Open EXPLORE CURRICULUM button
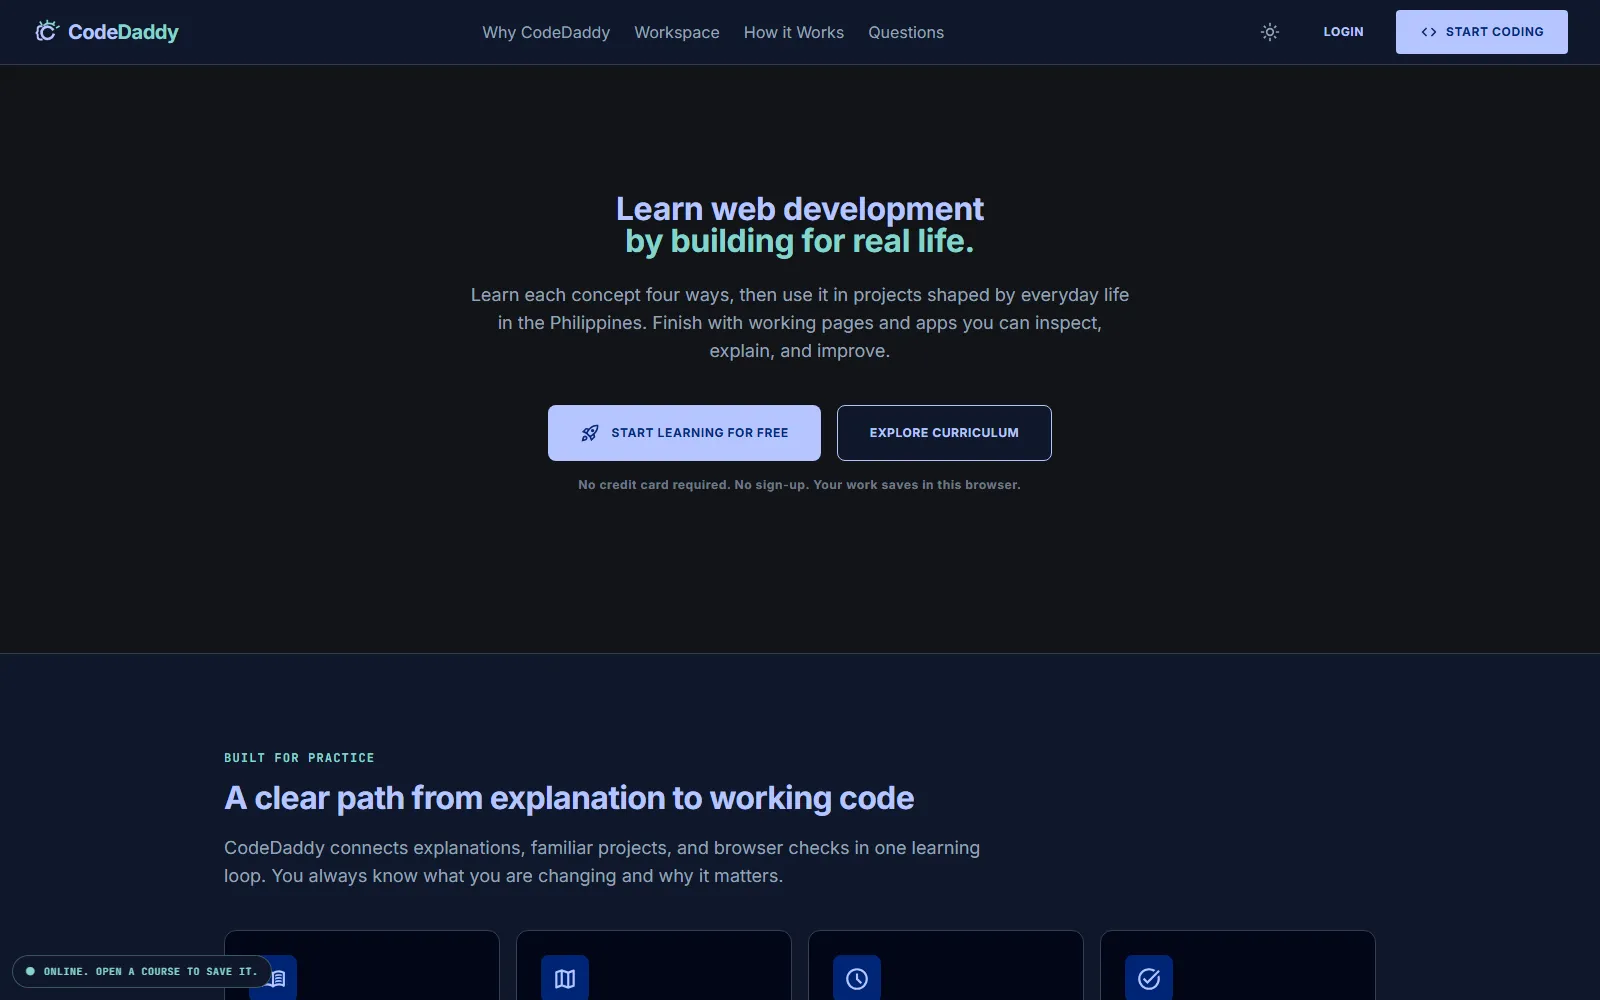Image resolution: width=1600 pixels, height=1000 pixels. point(944,433)
